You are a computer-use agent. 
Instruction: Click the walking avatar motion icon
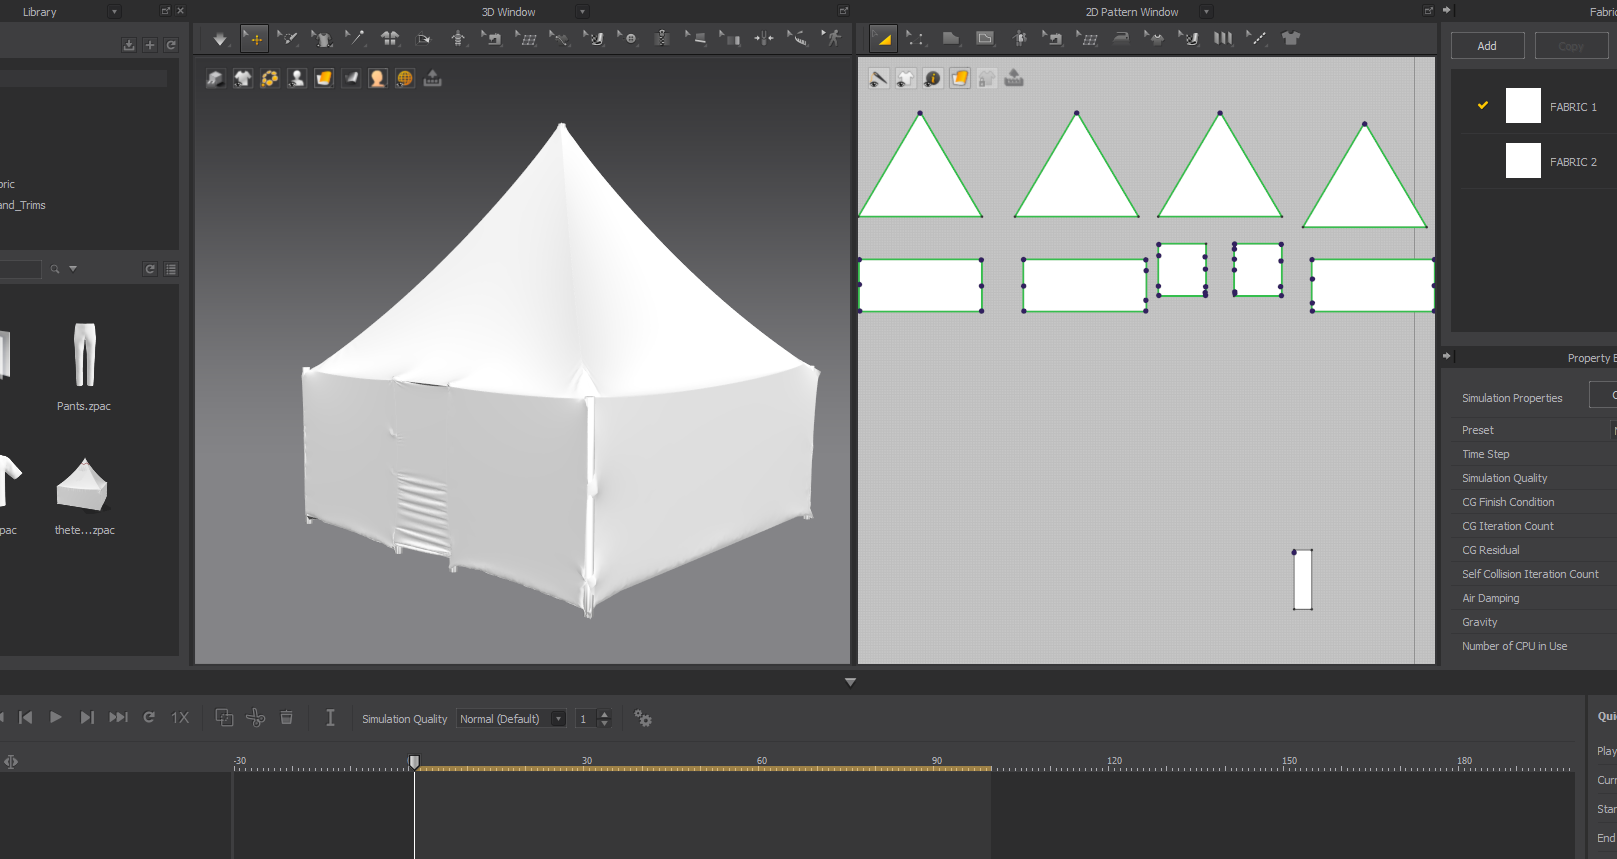point(832,39)
